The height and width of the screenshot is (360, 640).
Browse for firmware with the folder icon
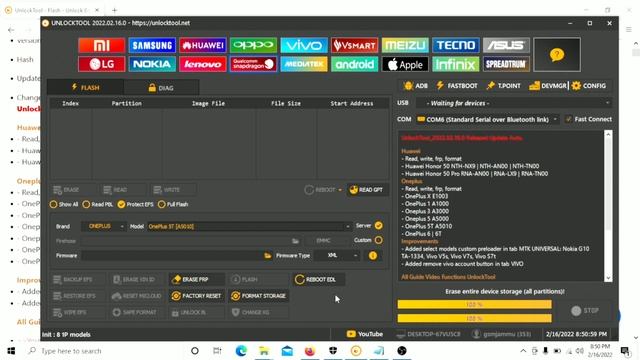pos(267,256)
